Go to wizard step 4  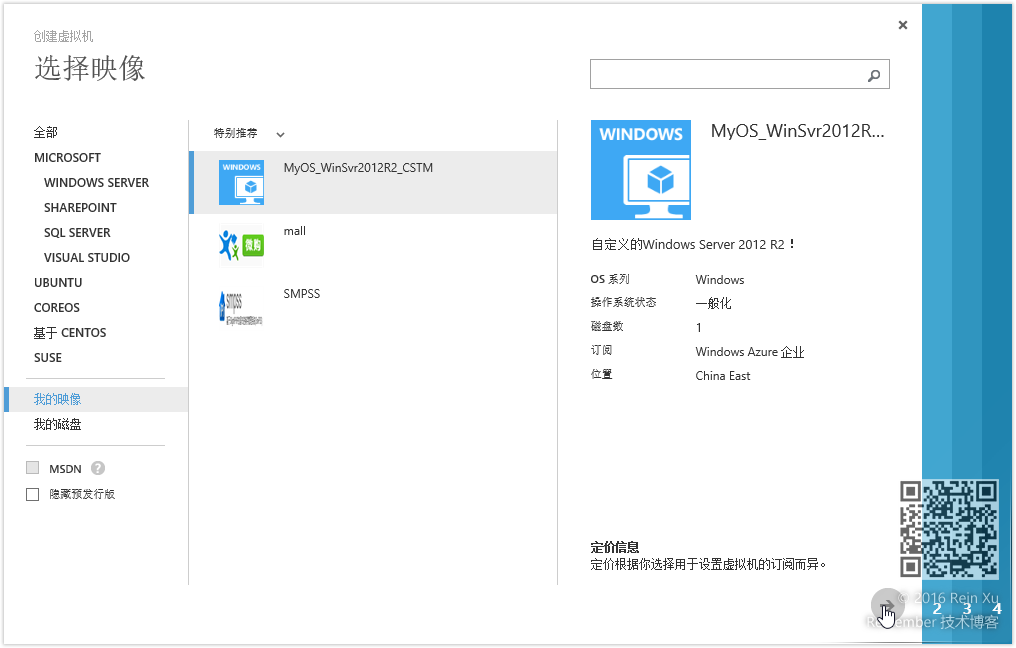tap(997, 608)
